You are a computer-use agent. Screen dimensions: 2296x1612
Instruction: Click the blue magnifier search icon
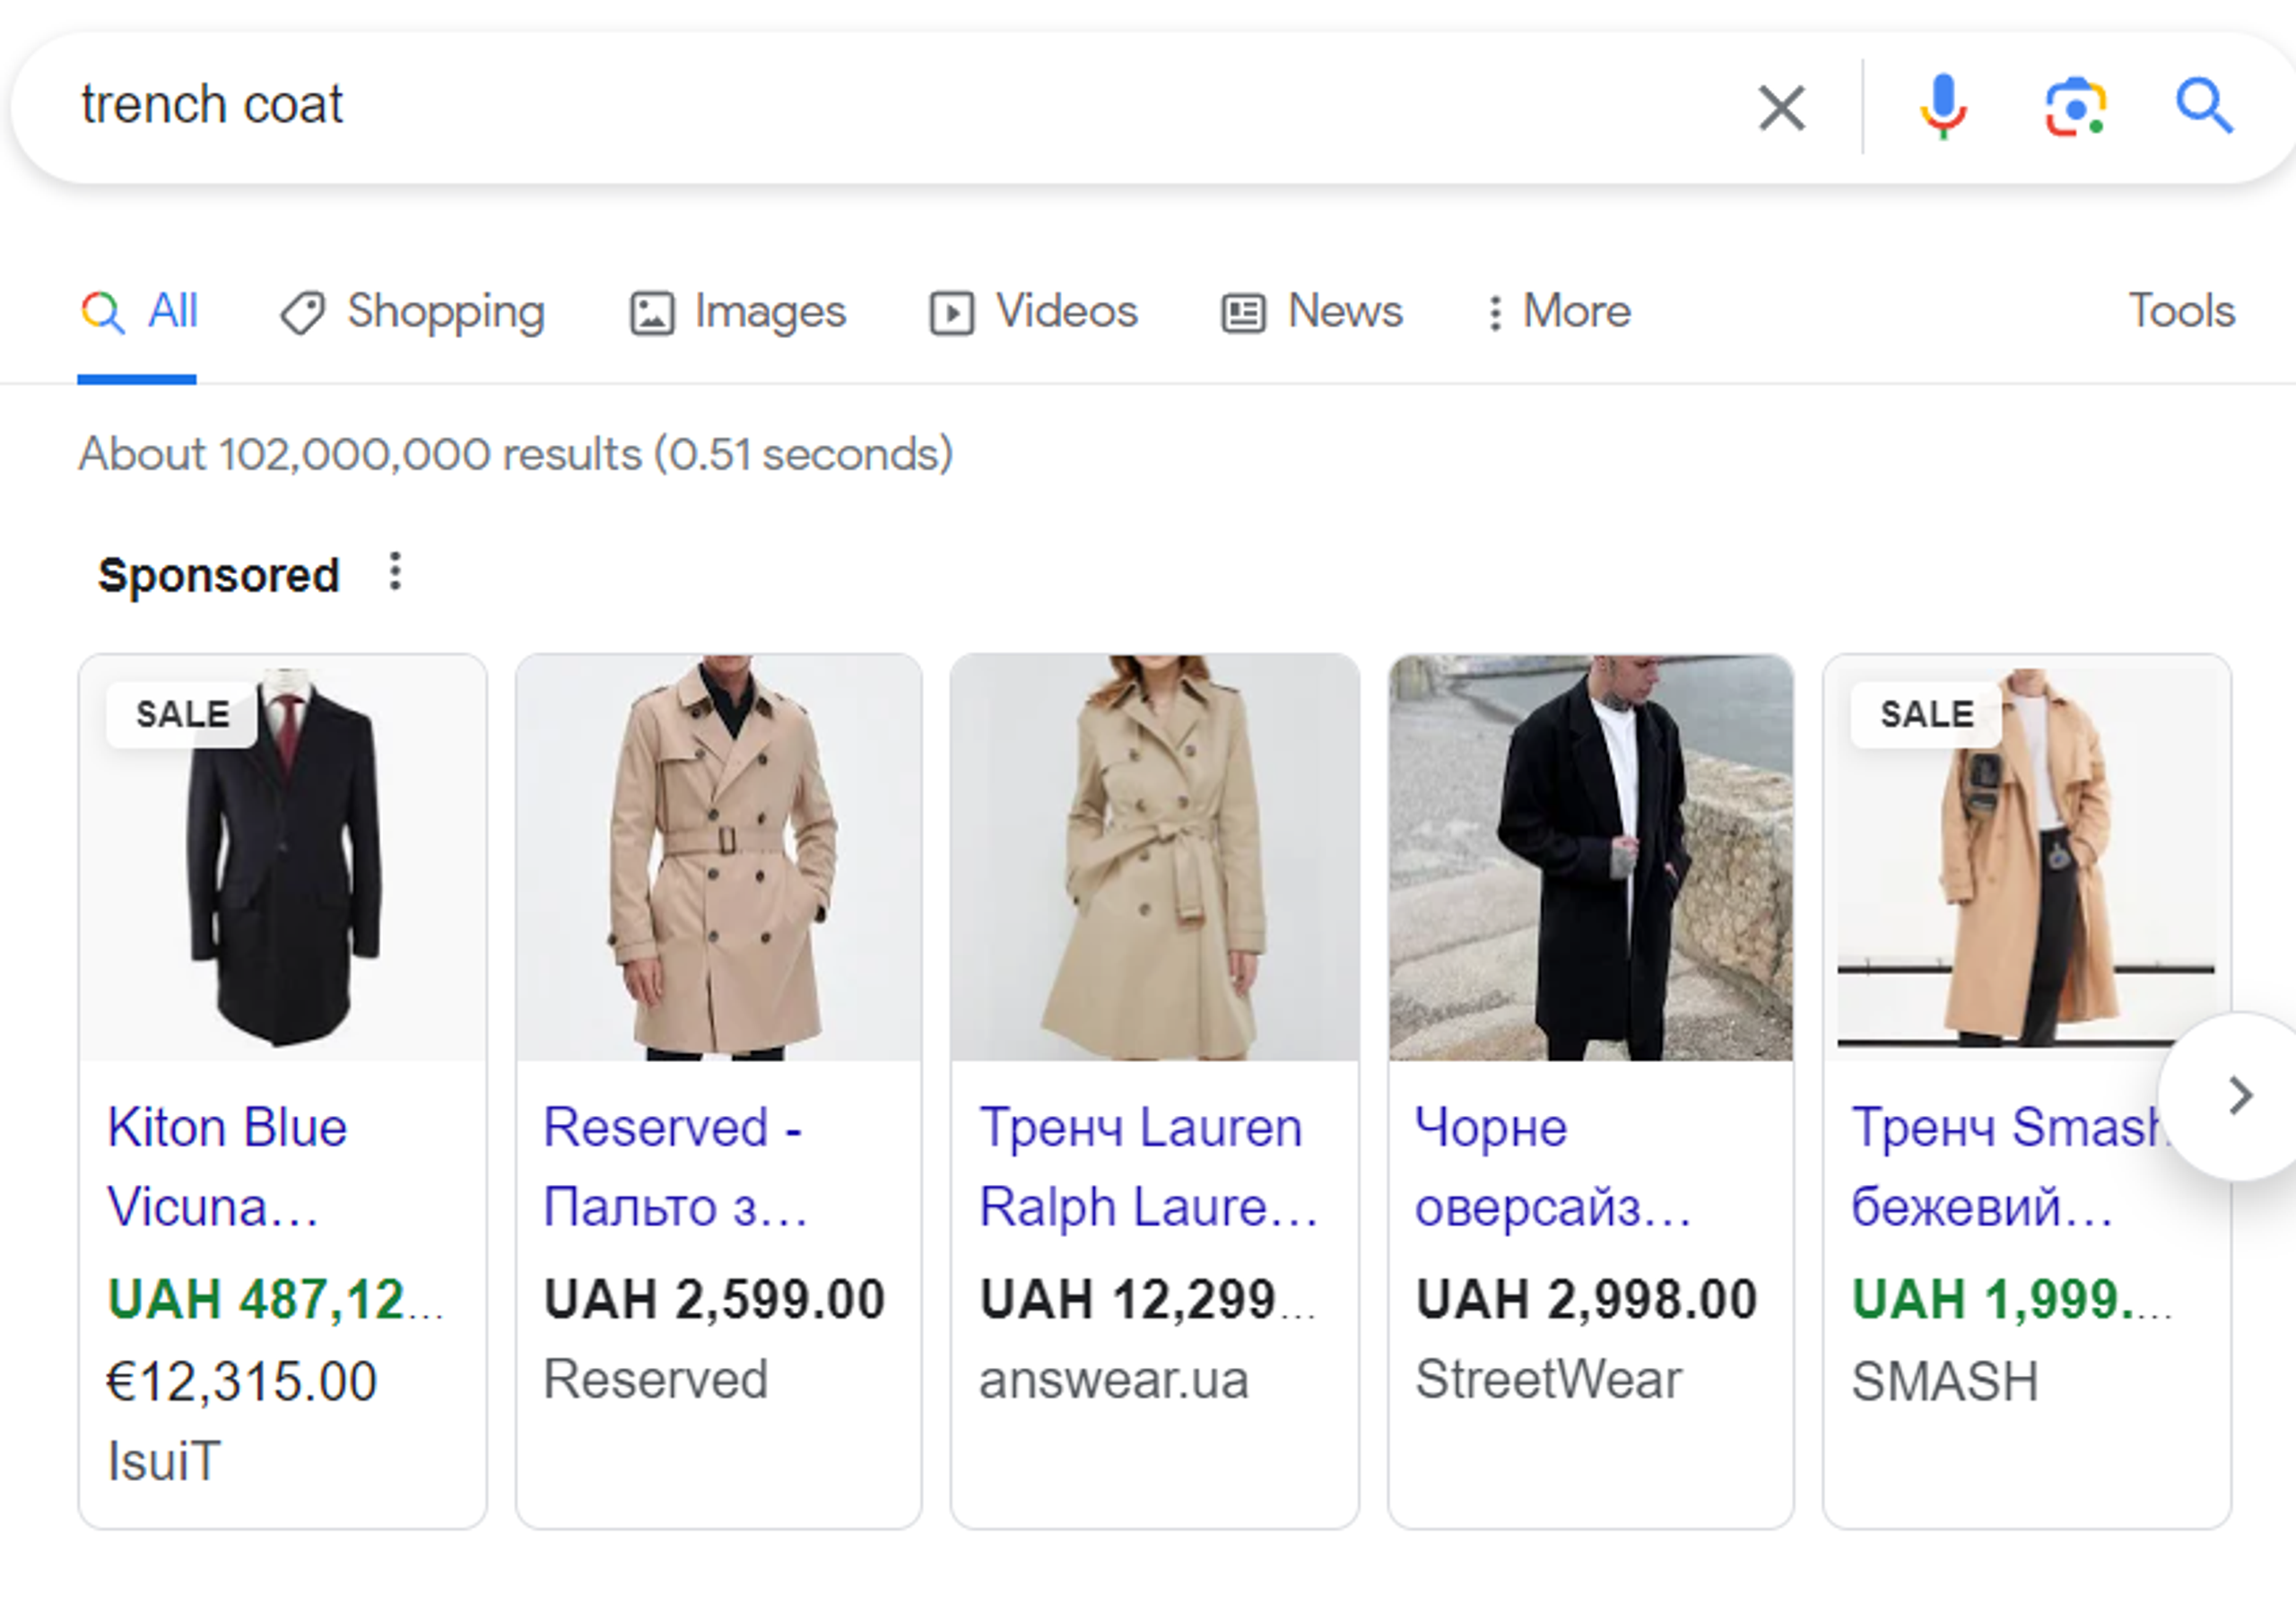[x=2204, y=106]
